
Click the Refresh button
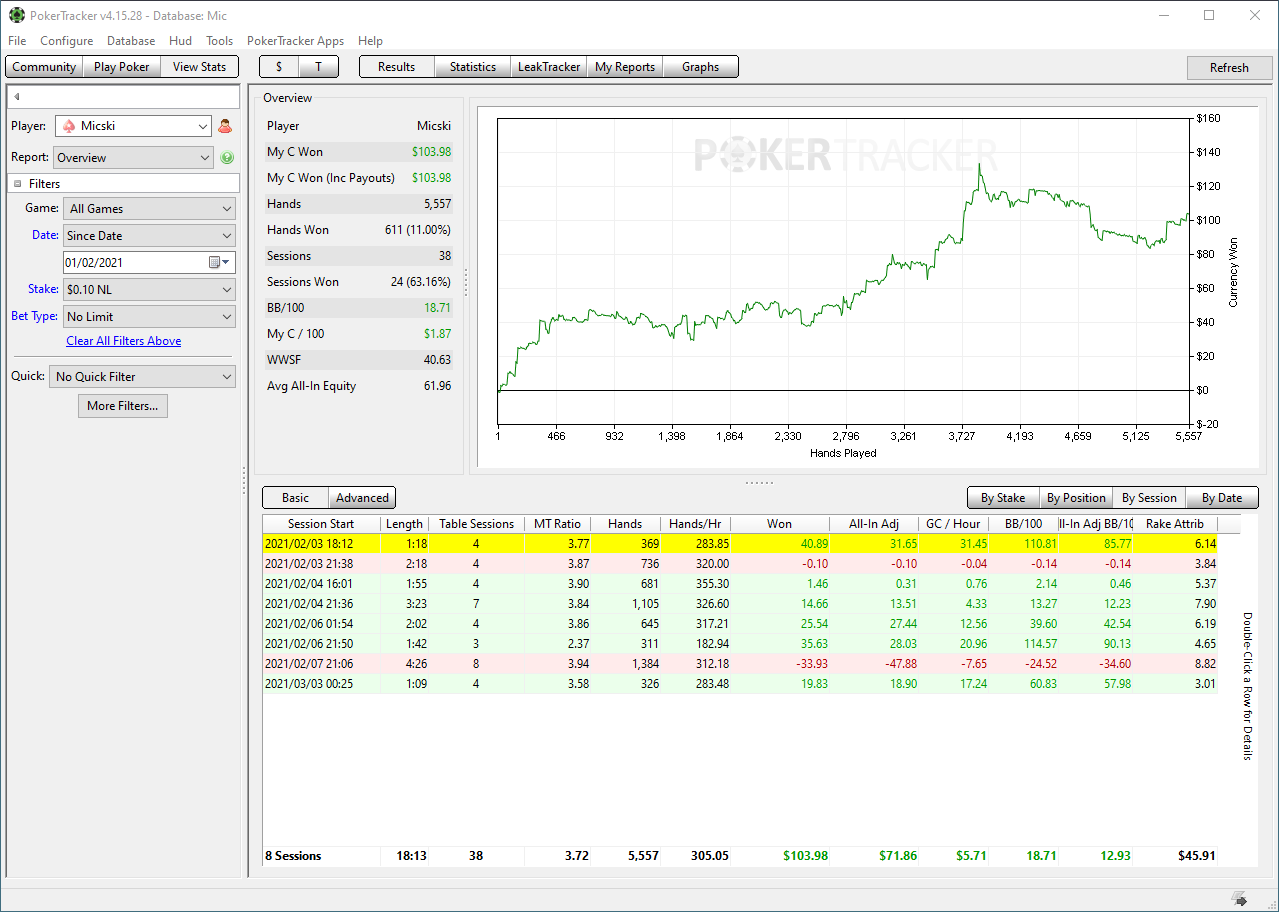coord(1229,68)
